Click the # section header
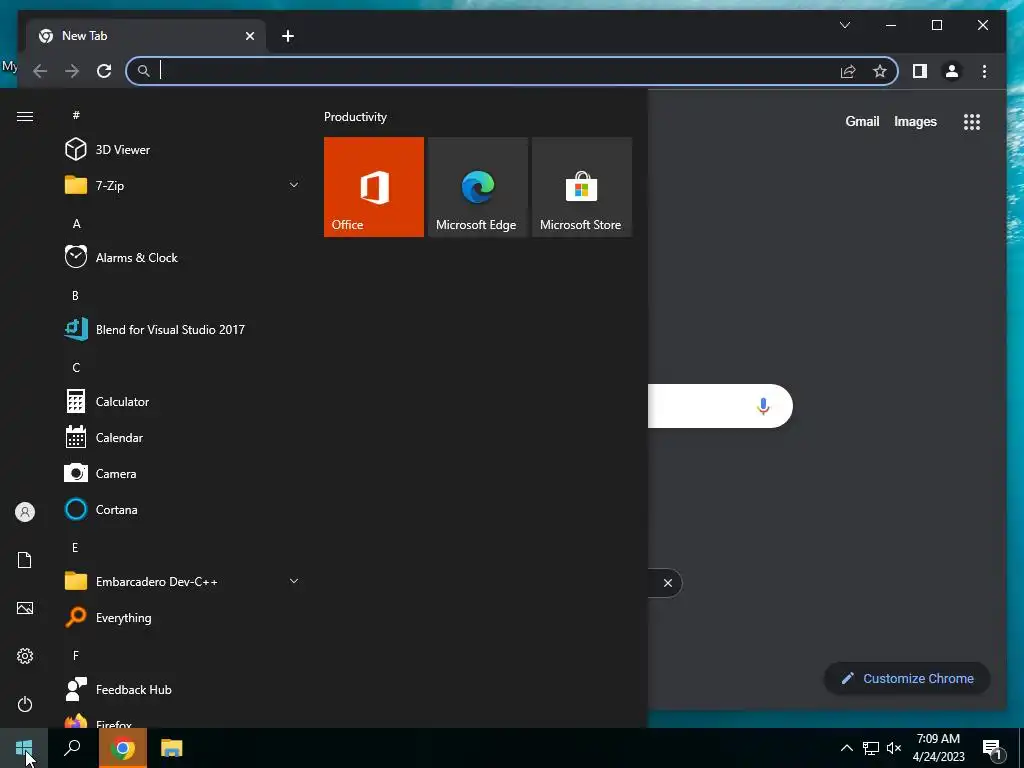This screenshot has width=1024, height=768. [x=76, y=116]
